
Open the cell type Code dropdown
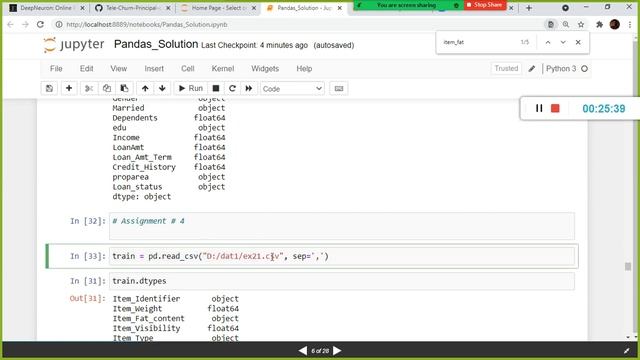pyautogui.click(x=292, y=89)
